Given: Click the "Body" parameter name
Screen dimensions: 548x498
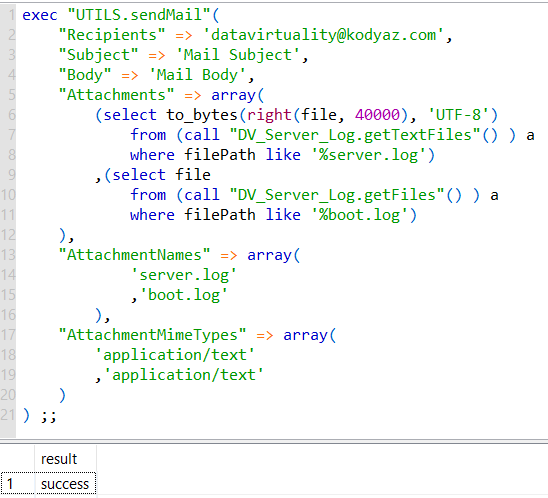Looking at the screenshot, I should pos(85,75).
